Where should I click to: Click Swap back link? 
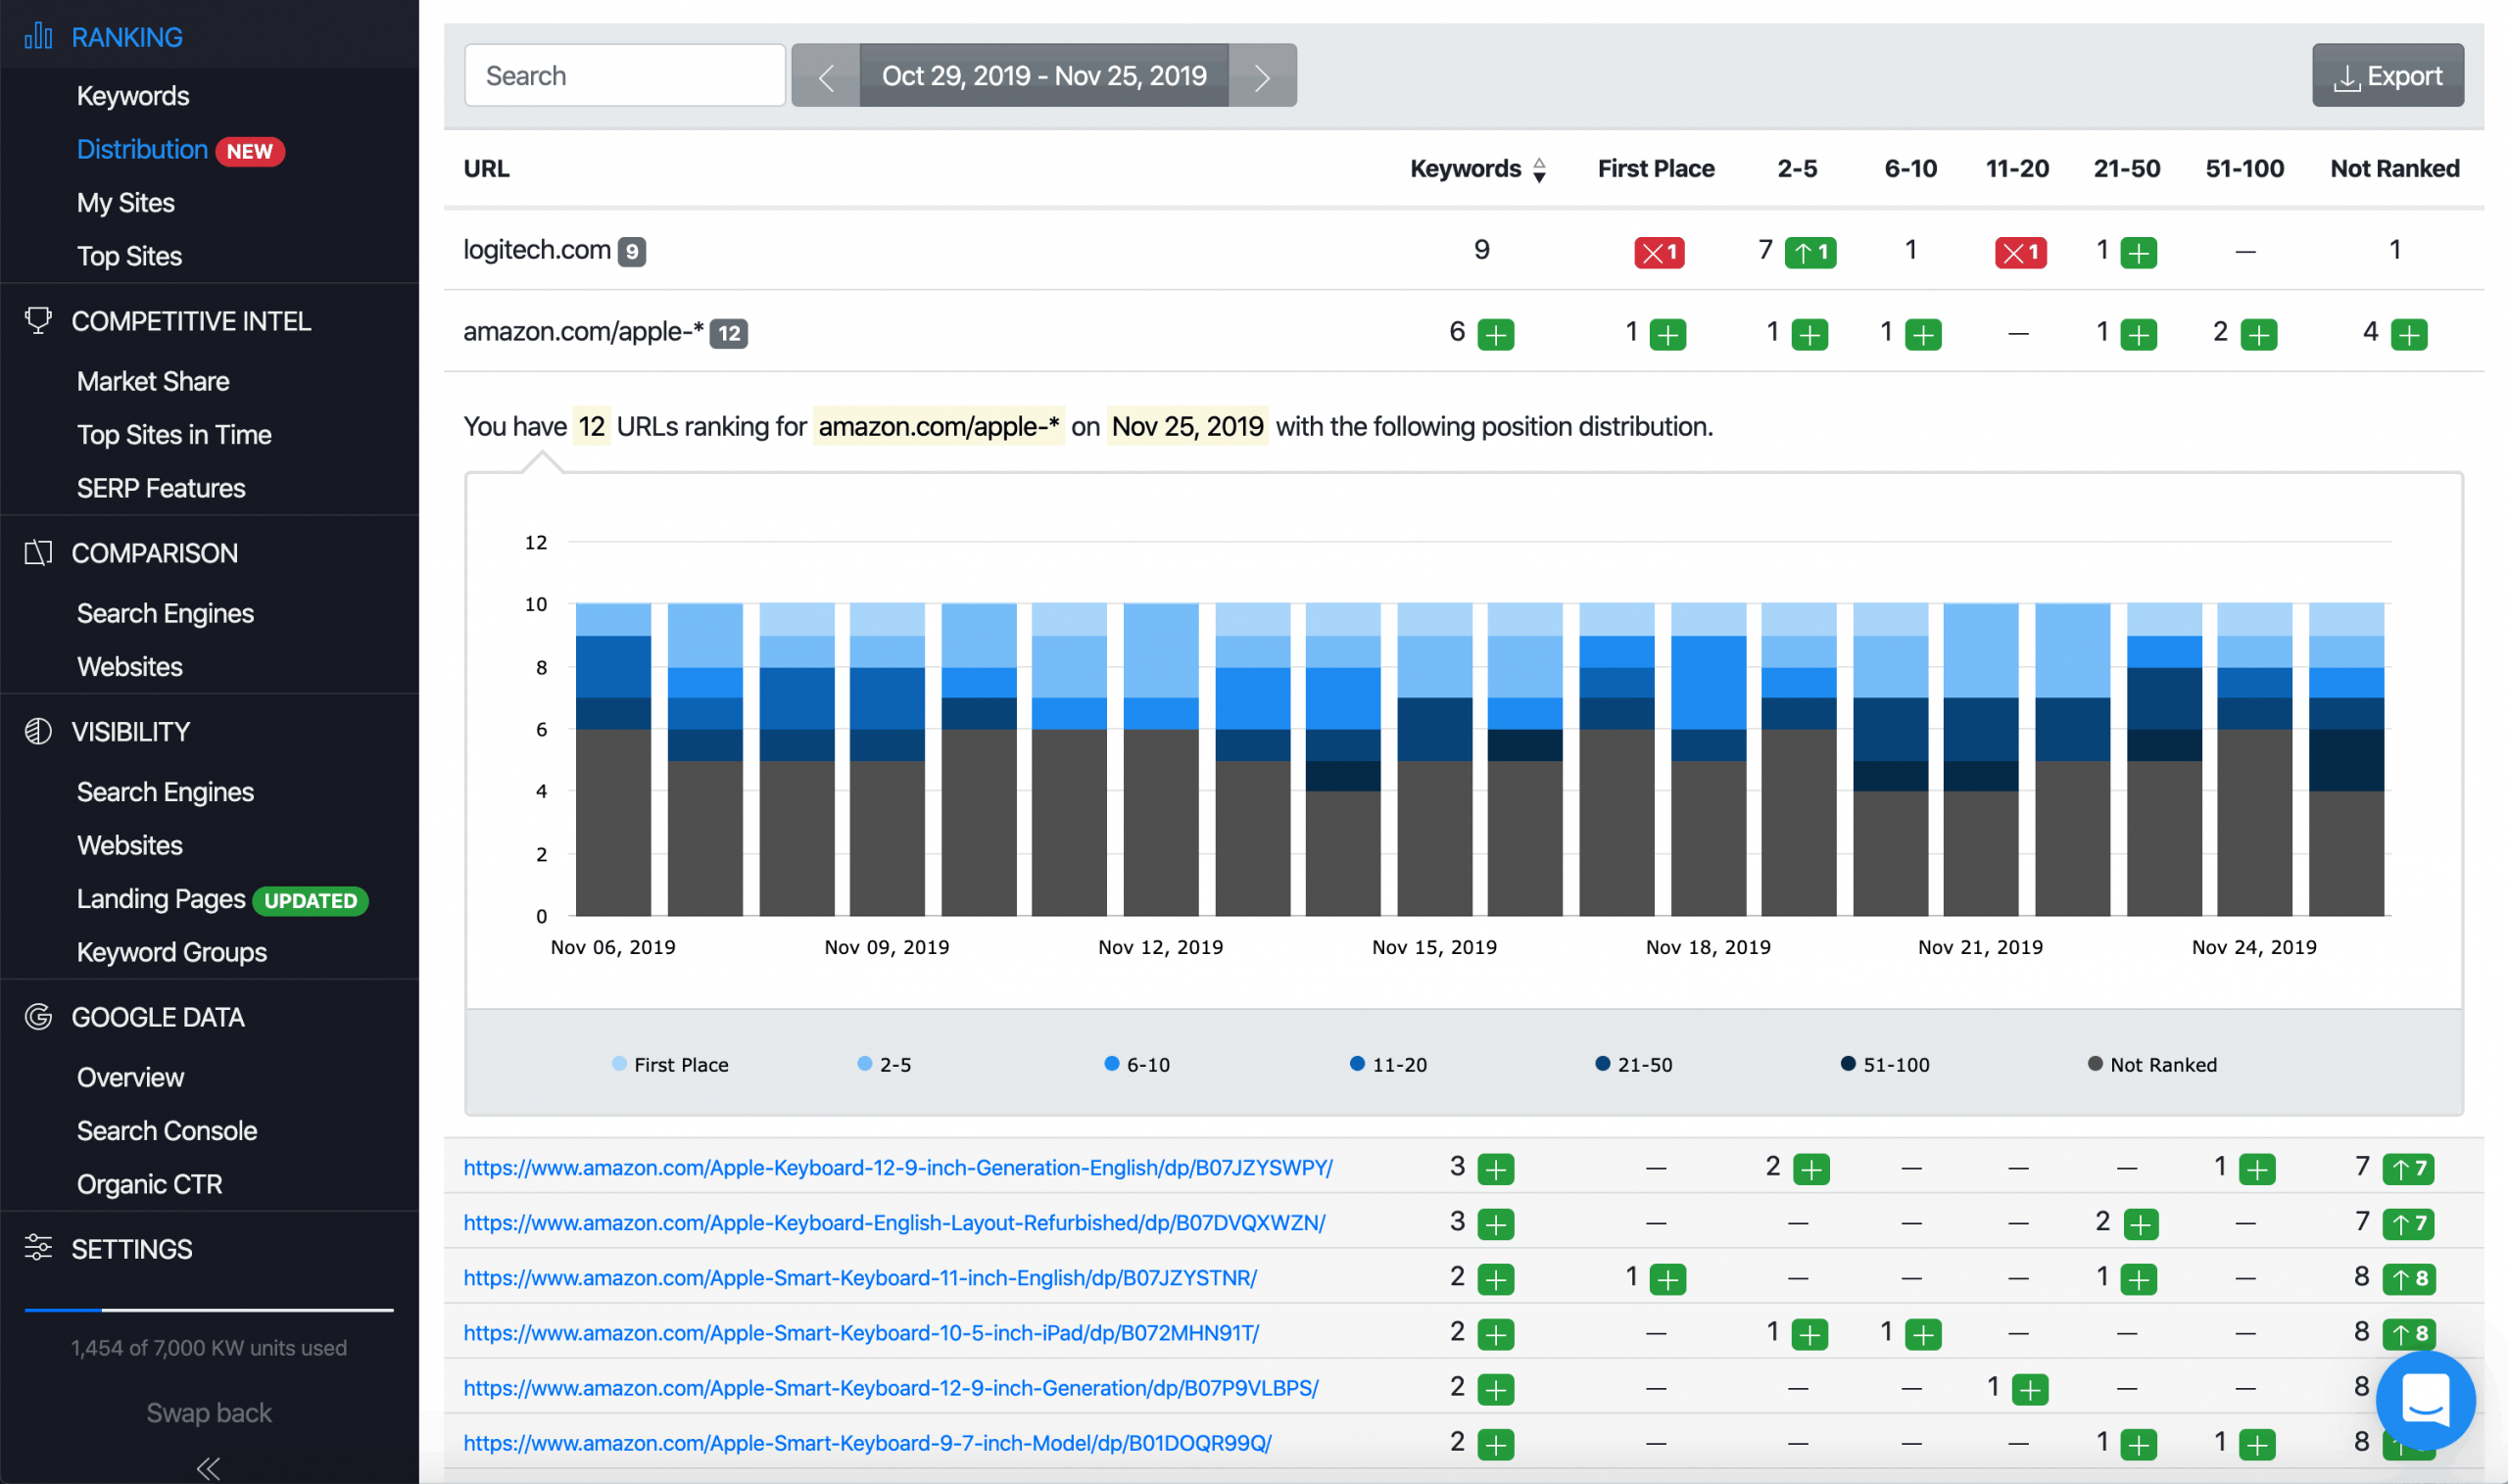(x=208, y=1413)
